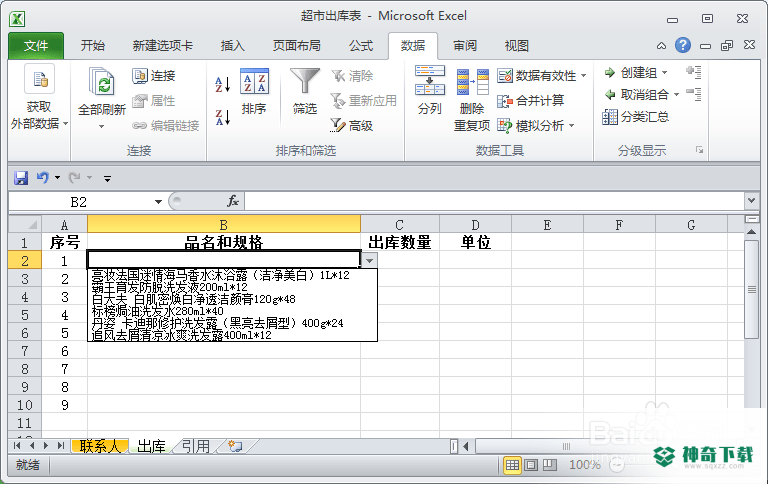This screenshot has height=484, width=768.
Task: Open Undo history dropdown arrow
Action: 57,178
